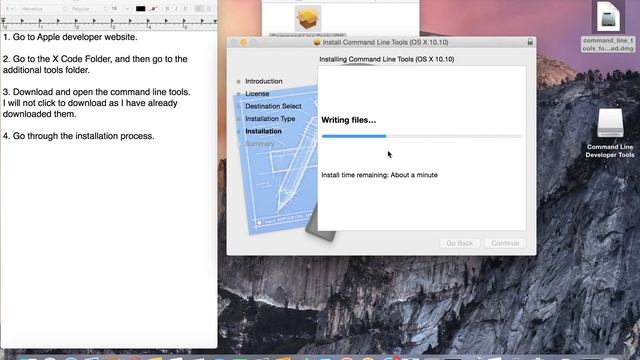Open the Regular typeface dropdown
Screen dimensions: 640x360
pyautogui.click(x=89, y=9)
